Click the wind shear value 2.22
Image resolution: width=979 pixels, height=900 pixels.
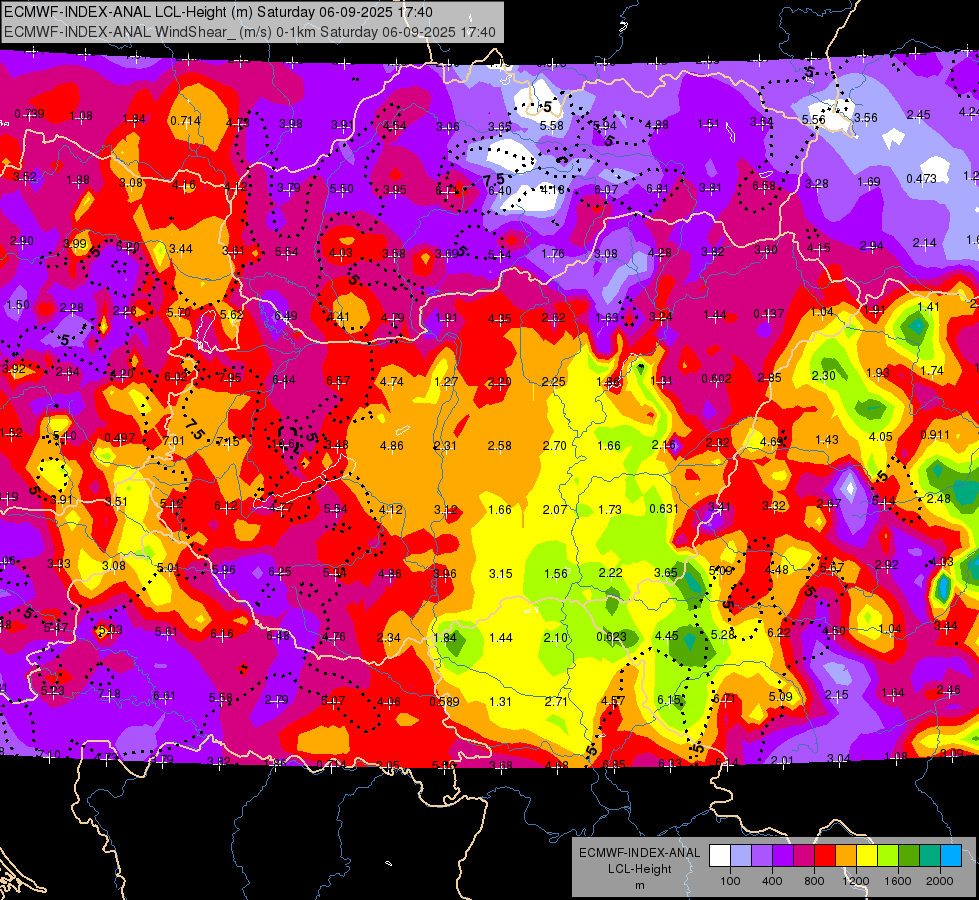pos(611,573)
